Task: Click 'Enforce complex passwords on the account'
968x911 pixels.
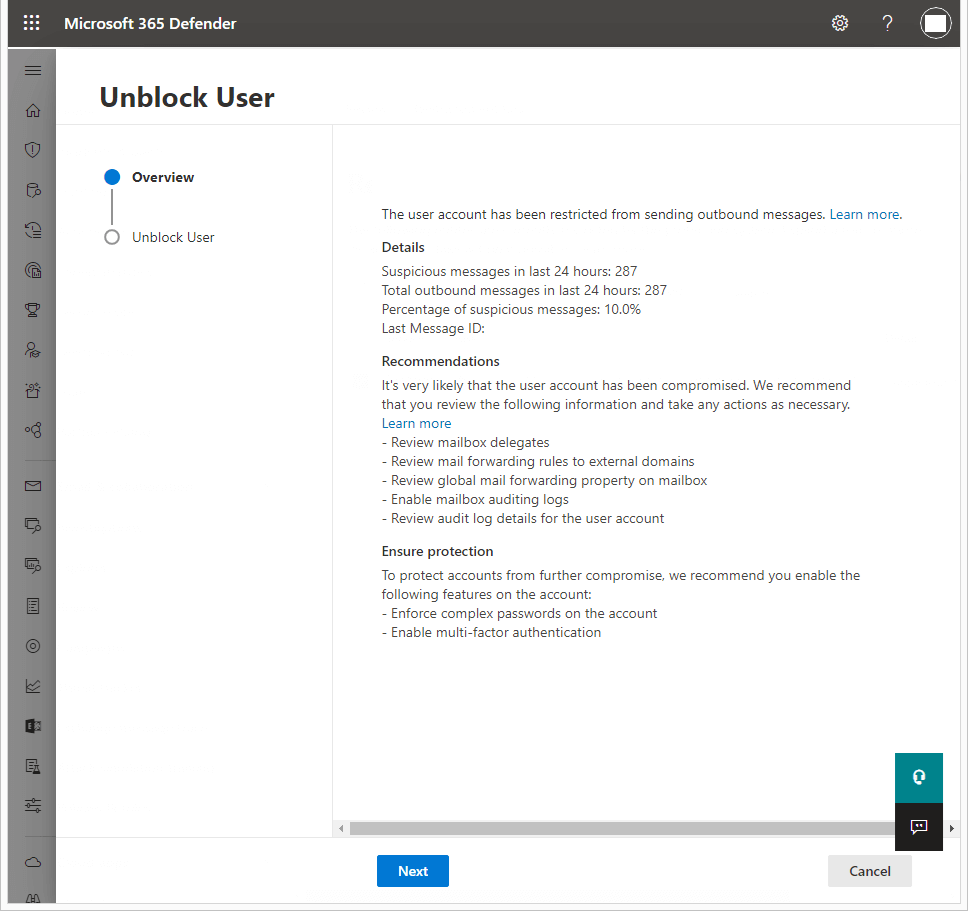Action: (x=524, y=614)
